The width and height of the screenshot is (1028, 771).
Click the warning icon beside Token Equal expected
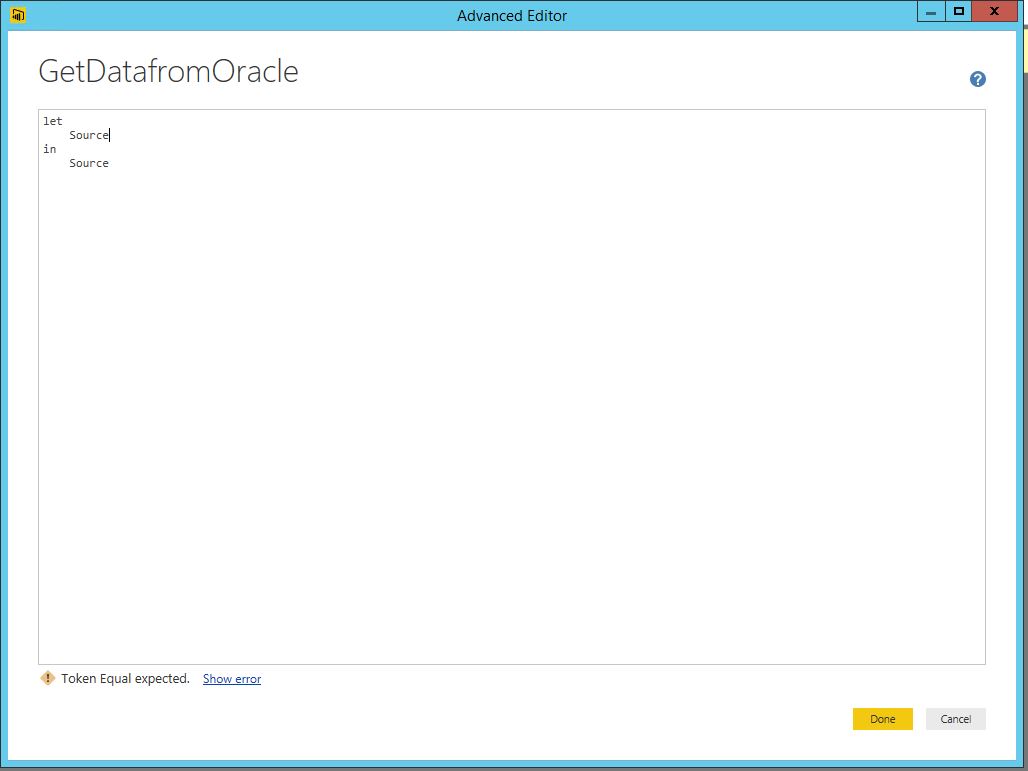tap(47, 678)
